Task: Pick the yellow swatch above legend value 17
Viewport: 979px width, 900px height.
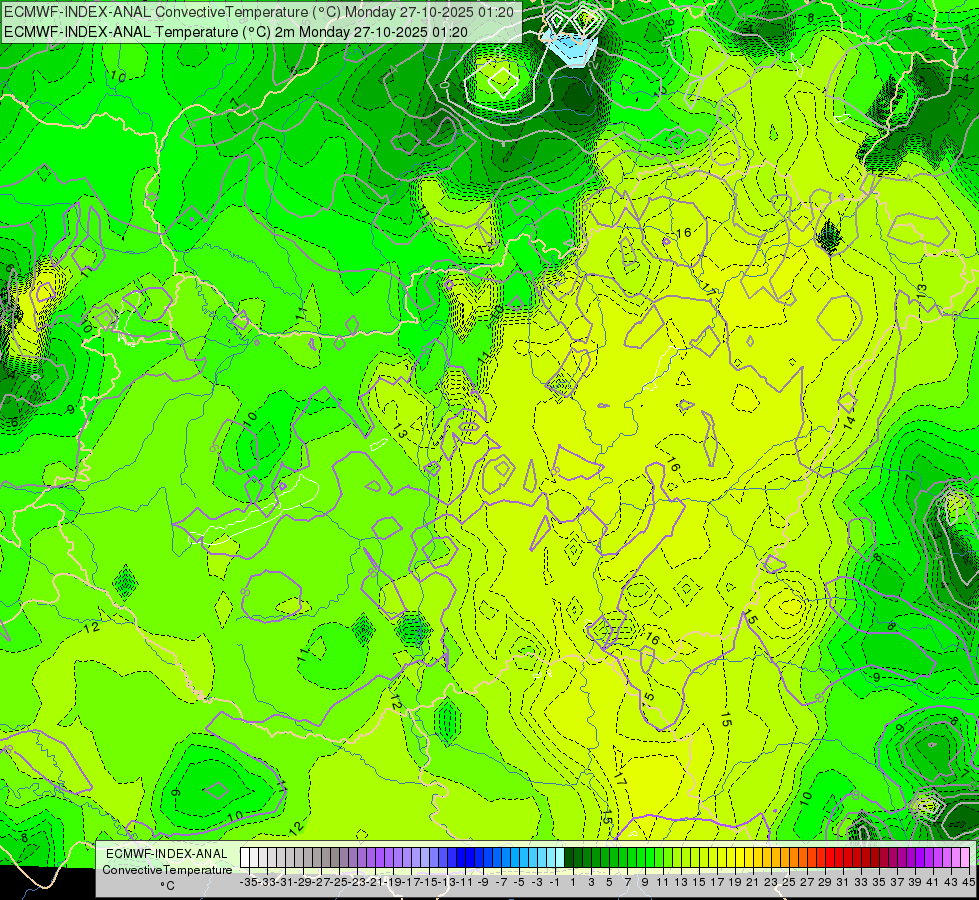Action: pos(714,858)
